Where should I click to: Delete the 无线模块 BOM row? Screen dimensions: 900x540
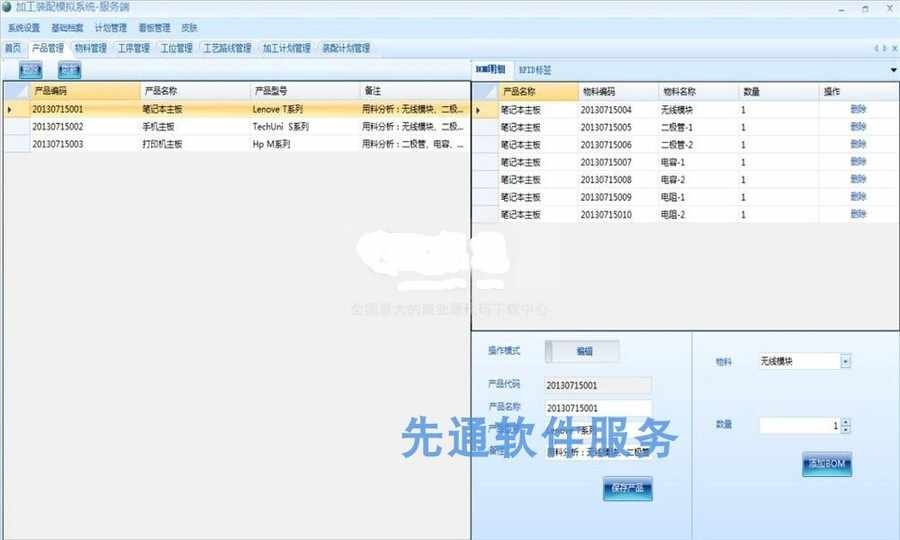pyautogui.click(x=858, y=109)
